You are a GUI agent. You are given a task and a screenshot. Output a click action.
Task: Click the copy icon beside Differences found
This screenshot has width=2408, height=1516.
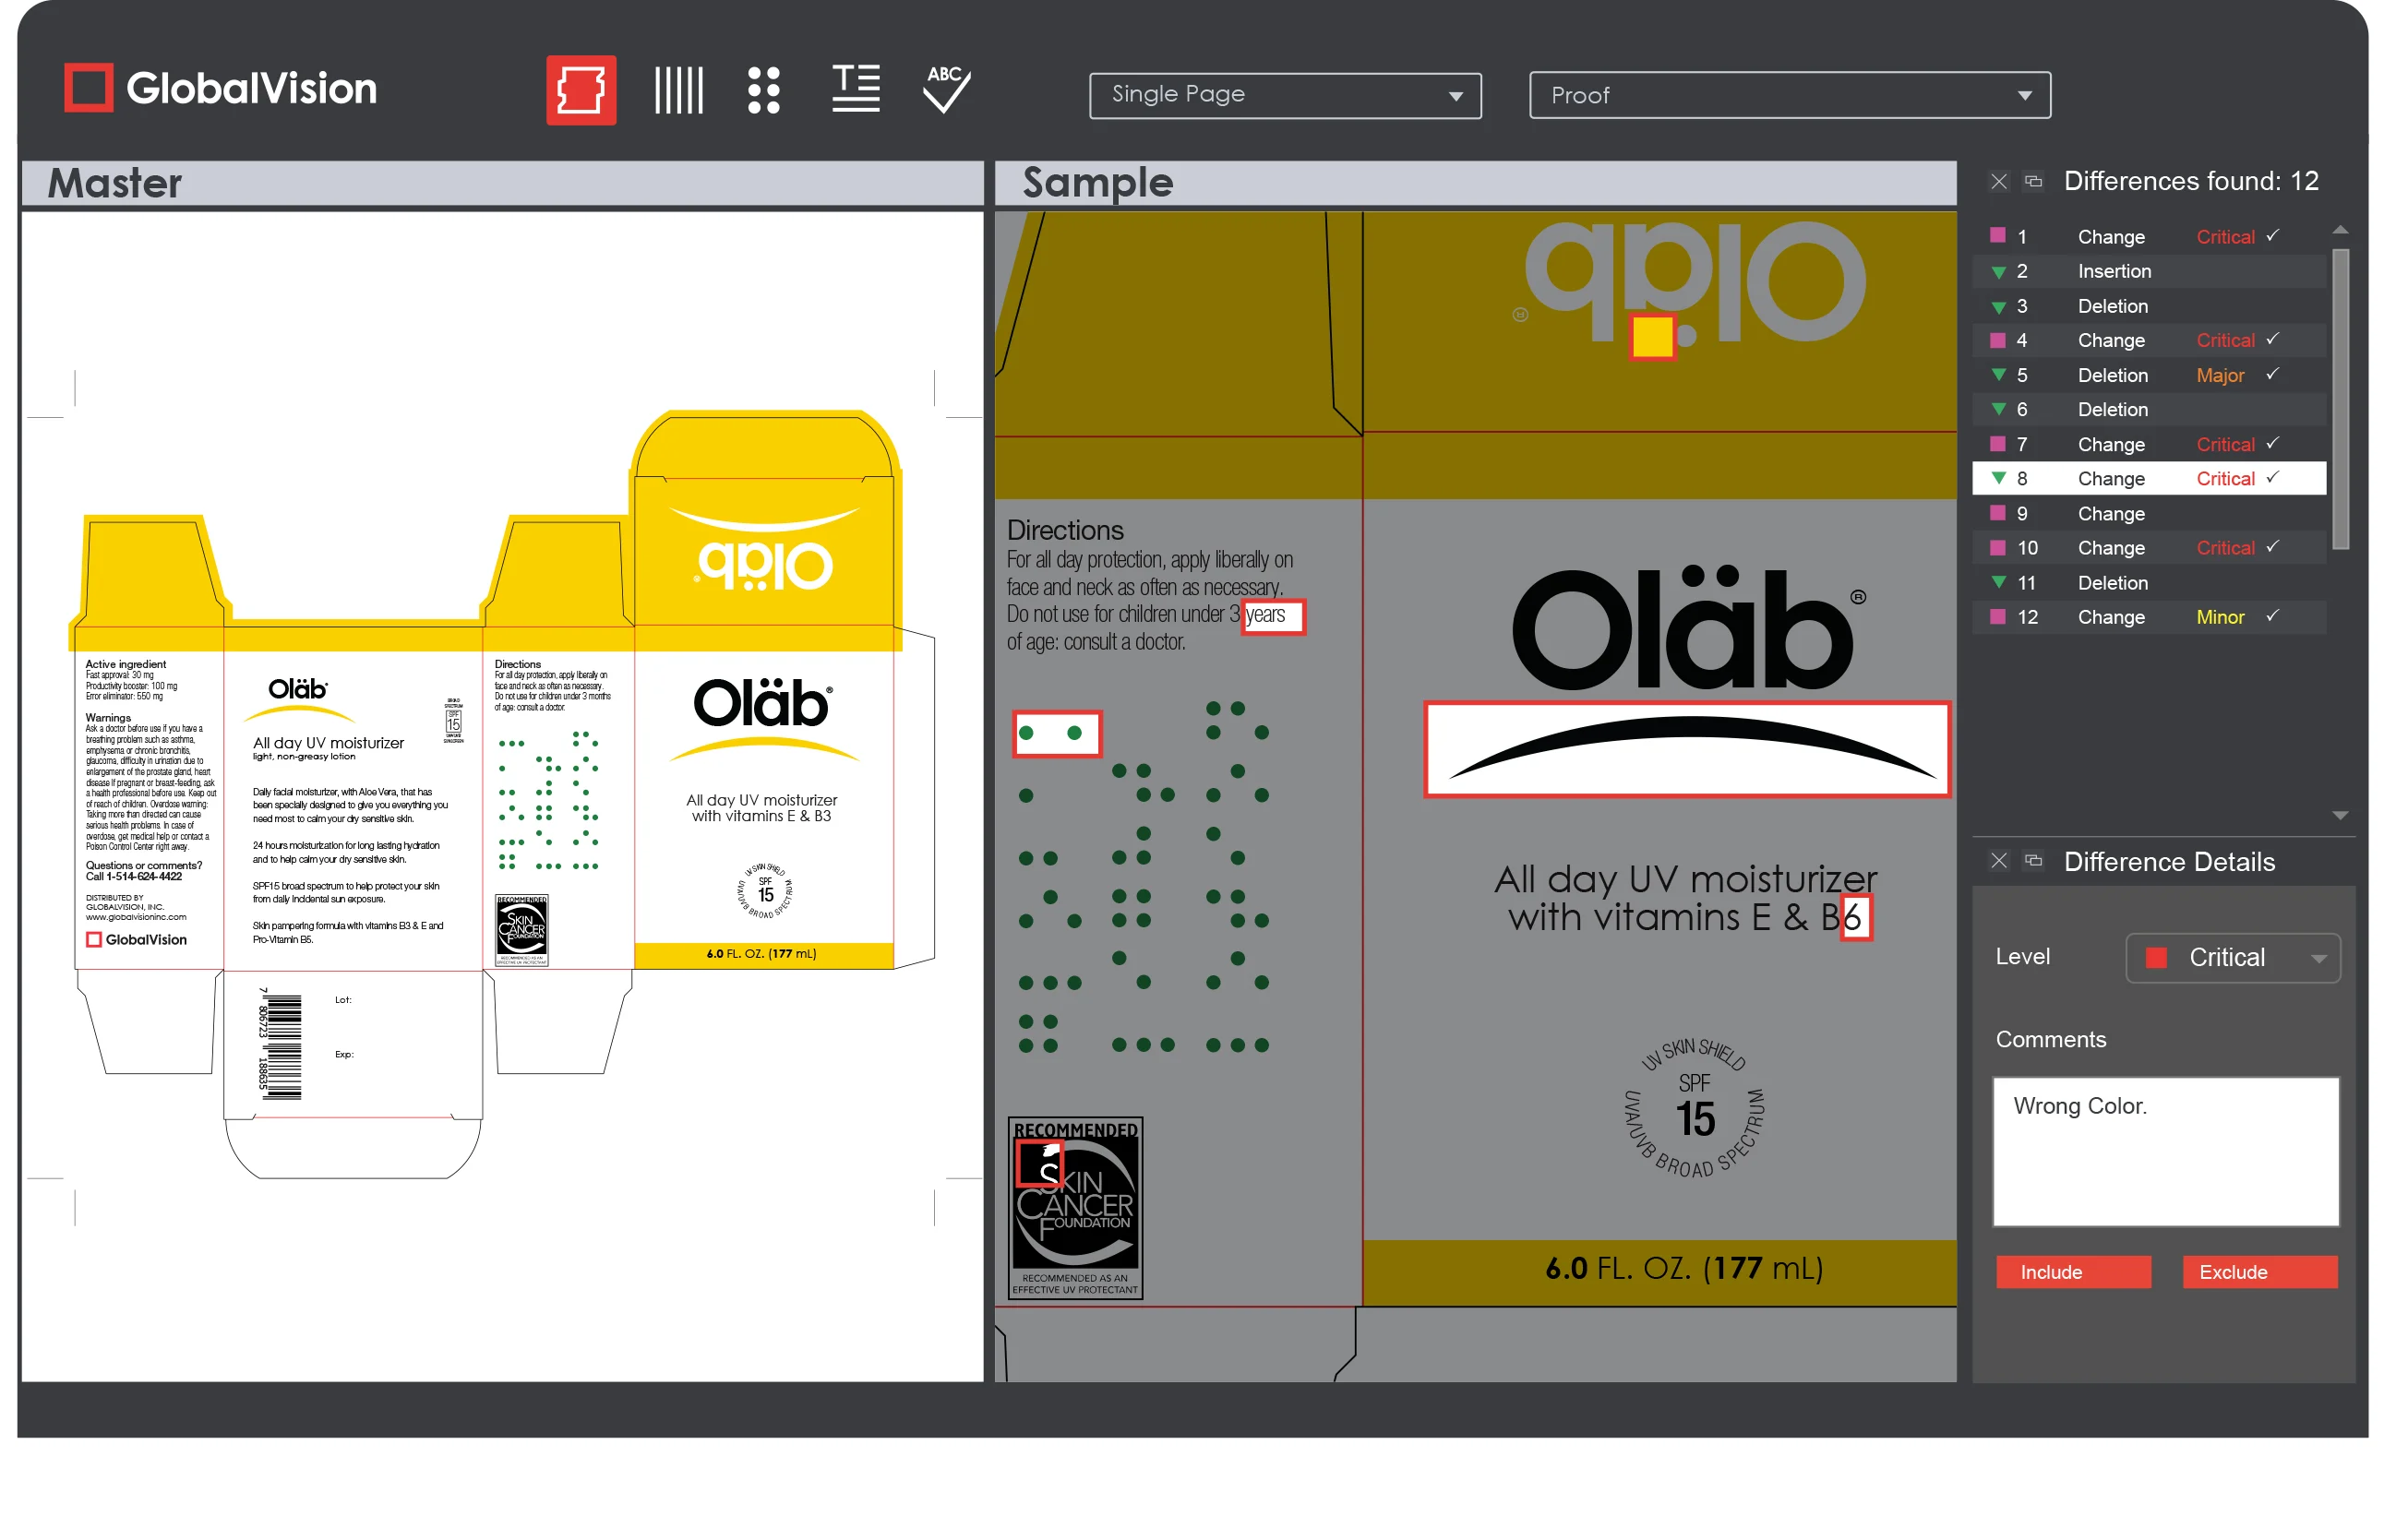click(x=2032, y=181)
